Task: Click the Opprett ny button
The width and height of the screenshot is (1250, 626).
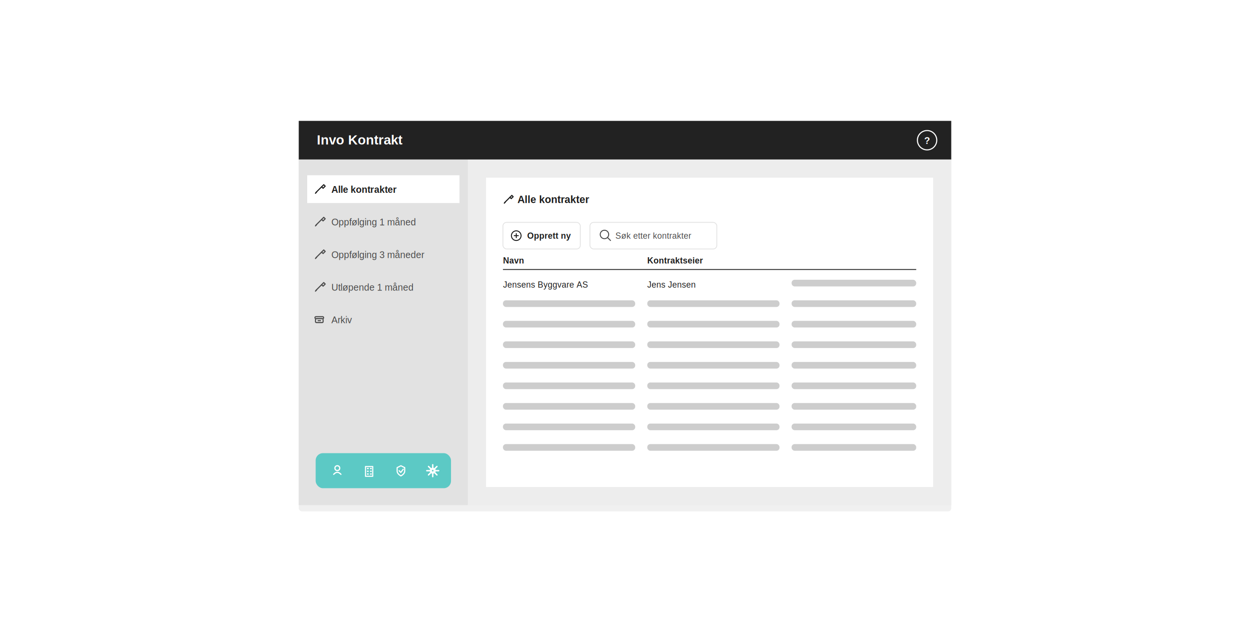Action: [541, 236]
